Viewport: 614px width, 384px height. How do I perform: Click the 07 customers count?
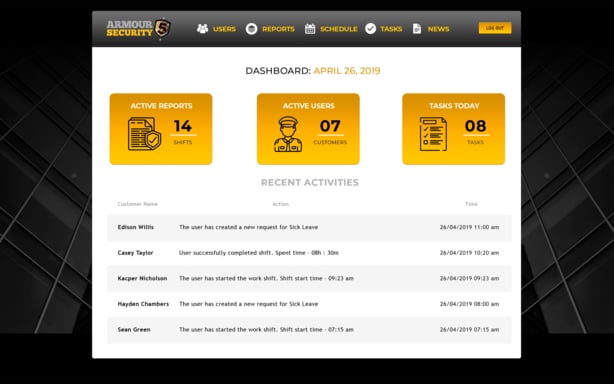point(330,126)
